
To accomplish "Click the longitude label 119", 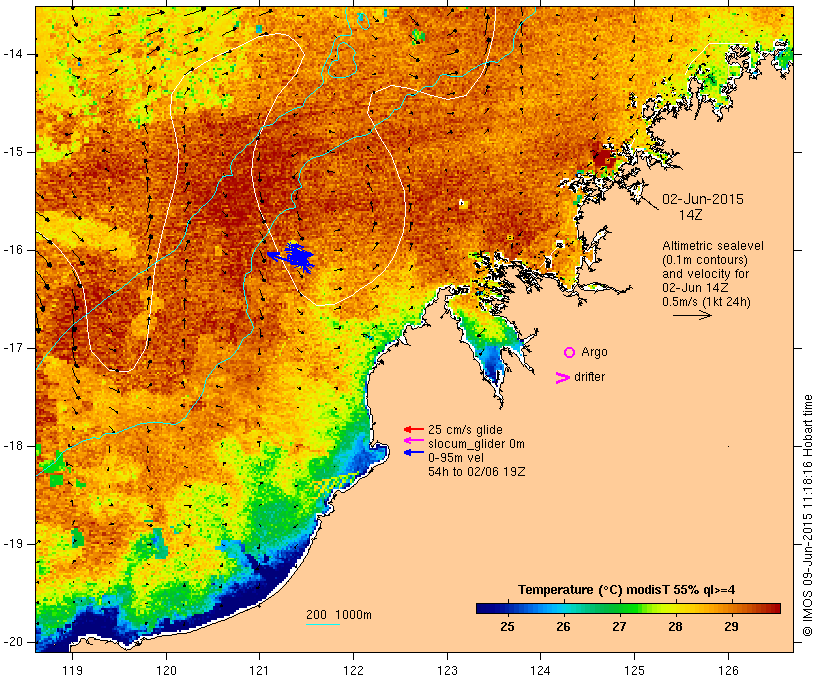I will pyautogui.click(x=72, y=670).
